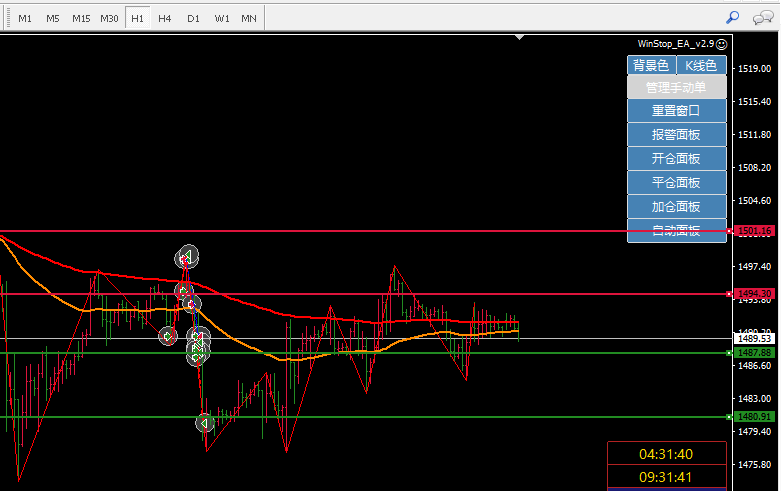Select the green 1480.91 price line handle

(729, 417)
